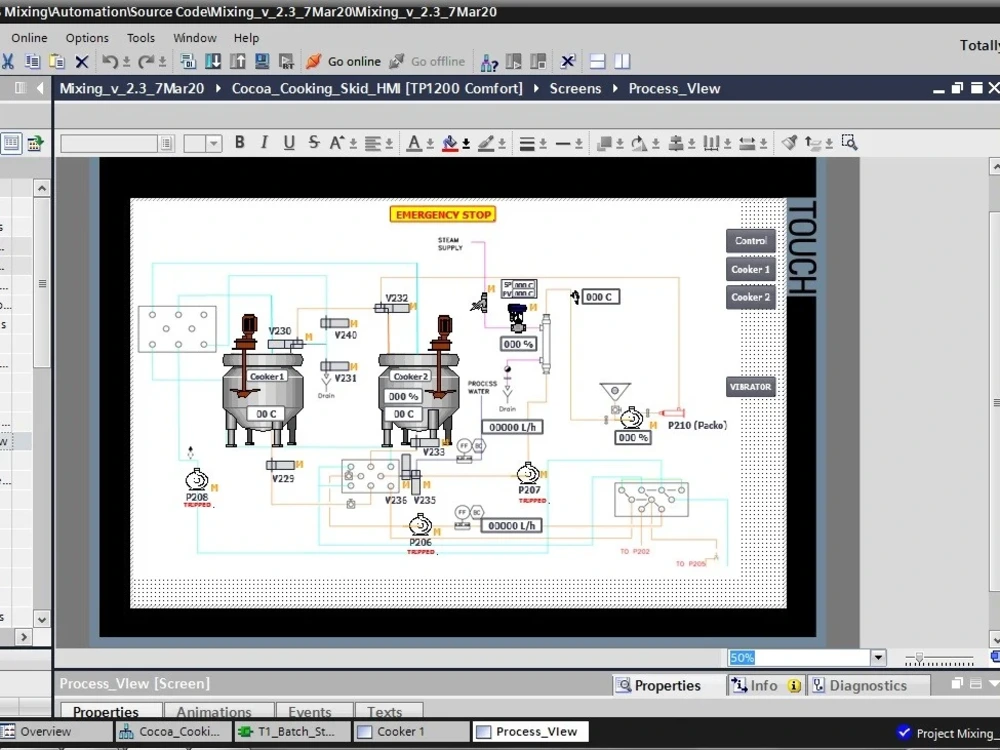This screenshot has width=1000, height=750.
Task: Click the Redo icon
Action: coord(146,61)
